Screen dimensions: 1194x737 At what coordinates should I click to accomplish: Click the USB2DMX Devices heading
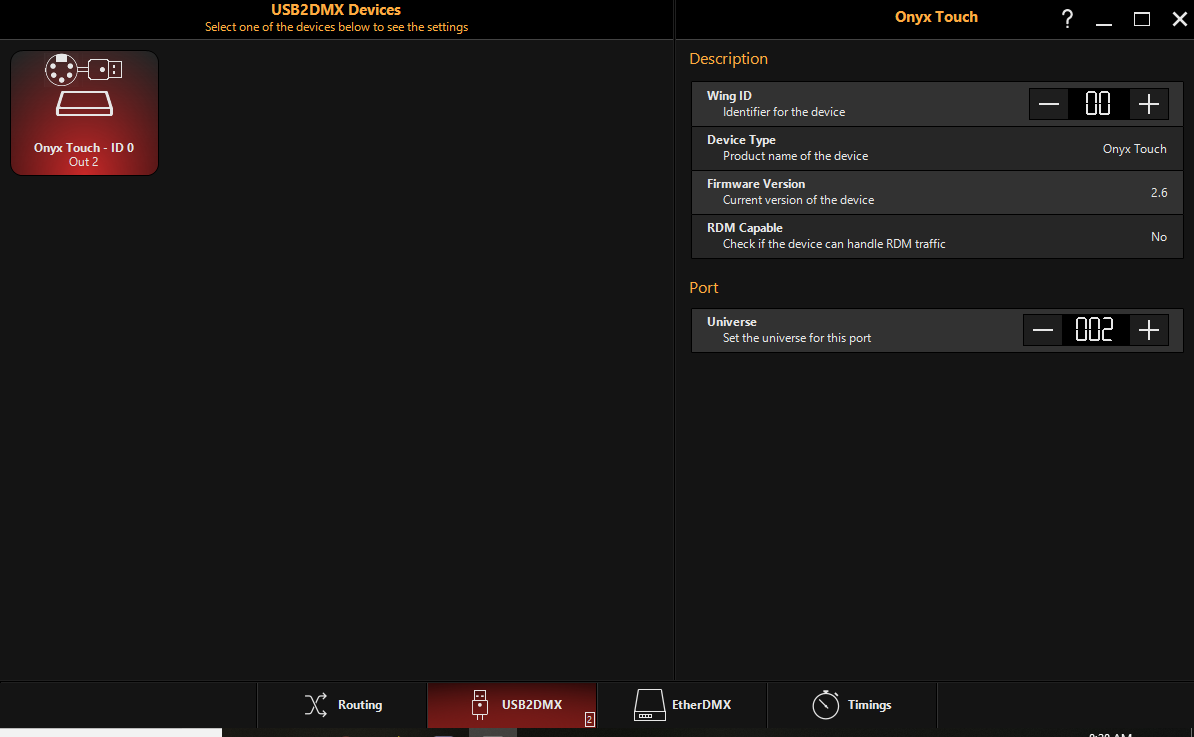click(336, 10)
